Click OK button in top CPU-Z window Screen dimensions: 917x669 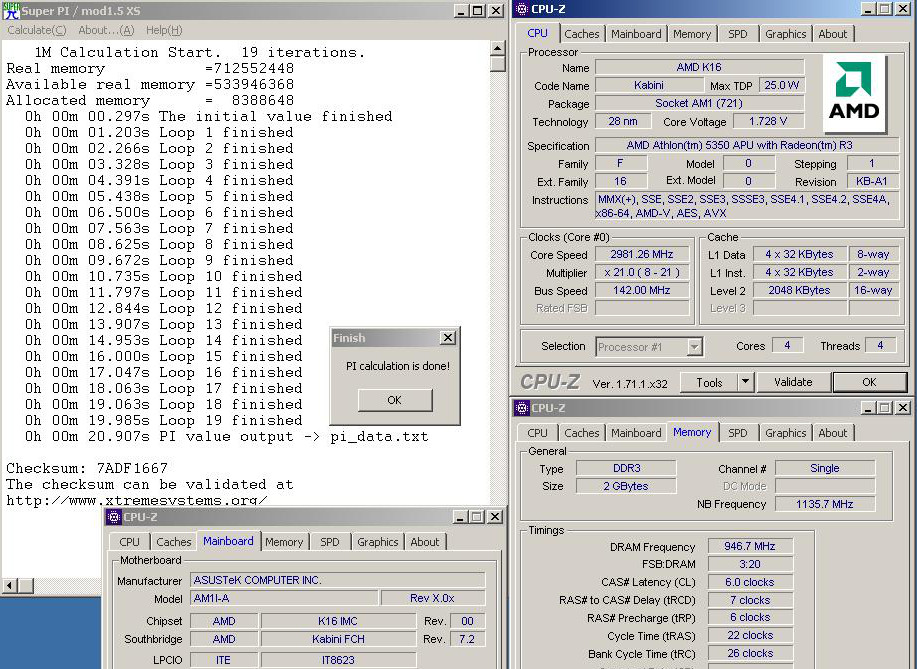tap(869, 382)
